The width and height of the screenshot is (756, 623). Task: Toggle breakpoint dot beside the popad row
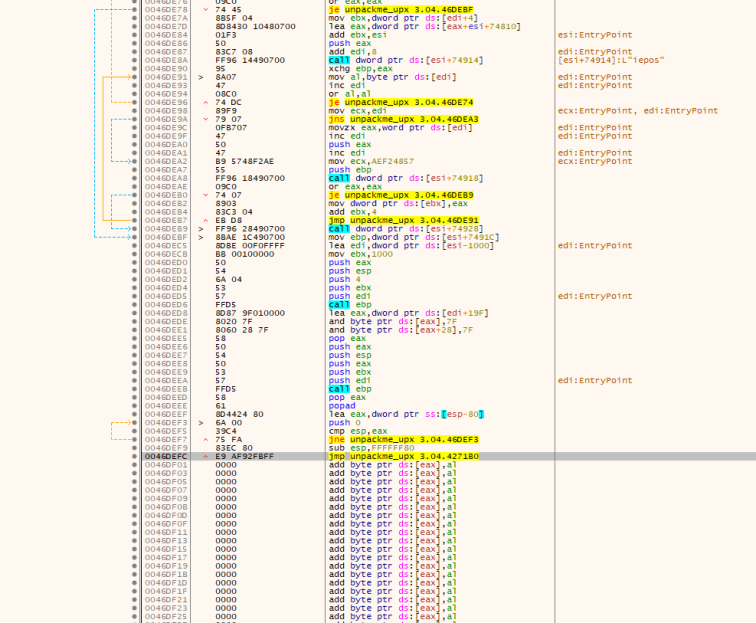135,406
